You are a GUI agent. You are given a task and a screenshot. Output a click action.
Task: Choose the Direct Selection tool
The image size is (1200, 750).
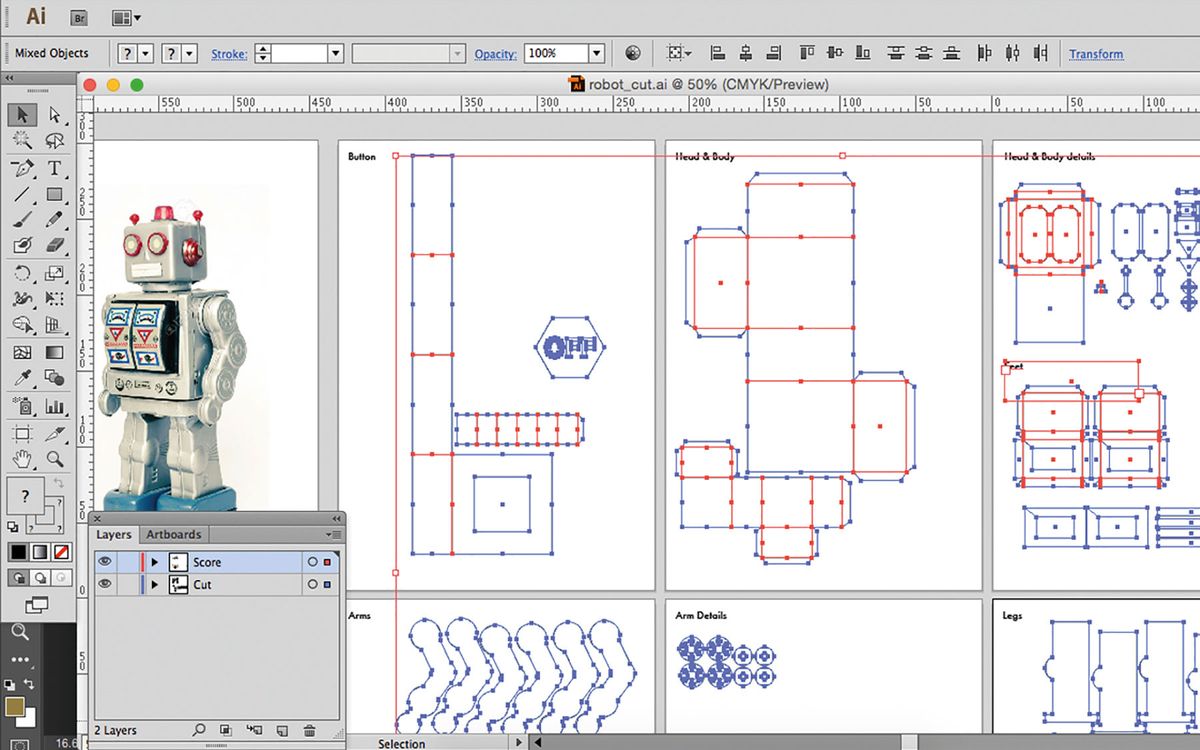54,115
